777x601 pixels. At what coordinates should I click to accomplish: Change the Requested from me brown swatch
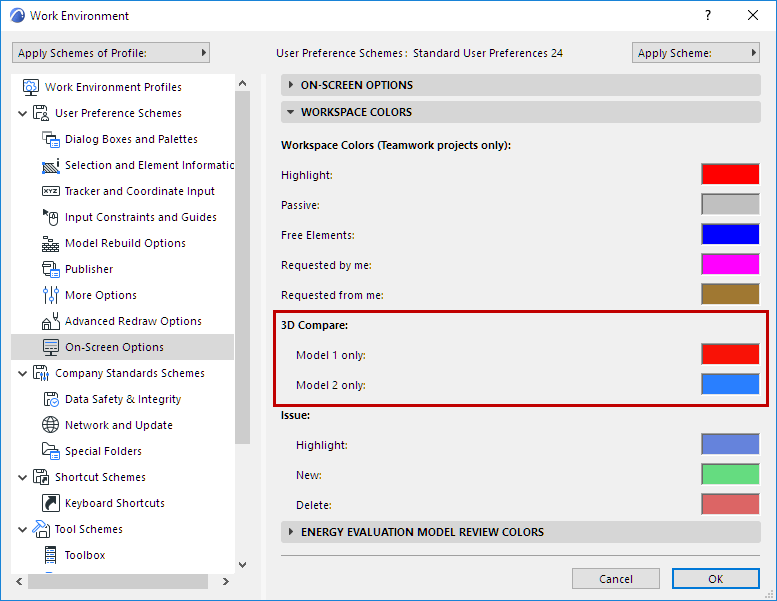click(730, 294)
